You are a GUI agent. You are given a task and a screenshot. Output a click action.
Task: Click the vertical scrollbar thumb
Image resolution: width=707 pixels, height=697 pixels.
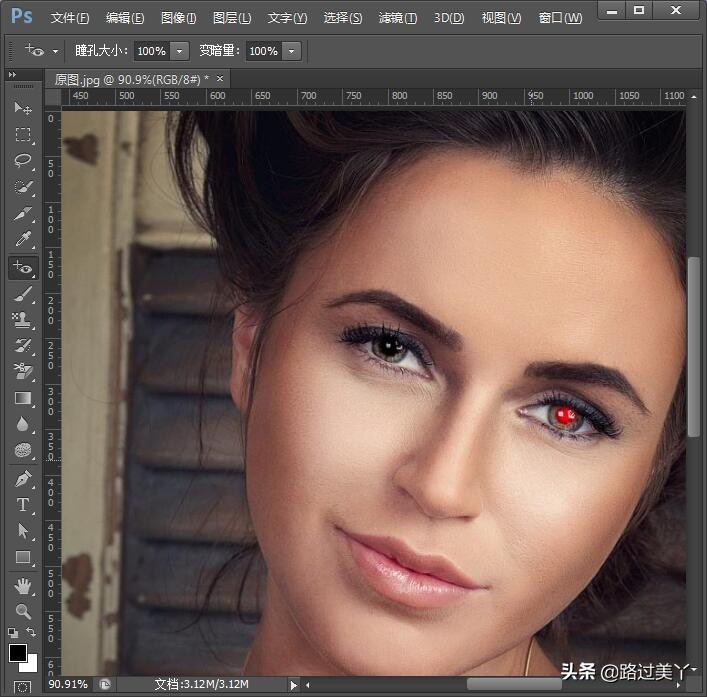694,346
